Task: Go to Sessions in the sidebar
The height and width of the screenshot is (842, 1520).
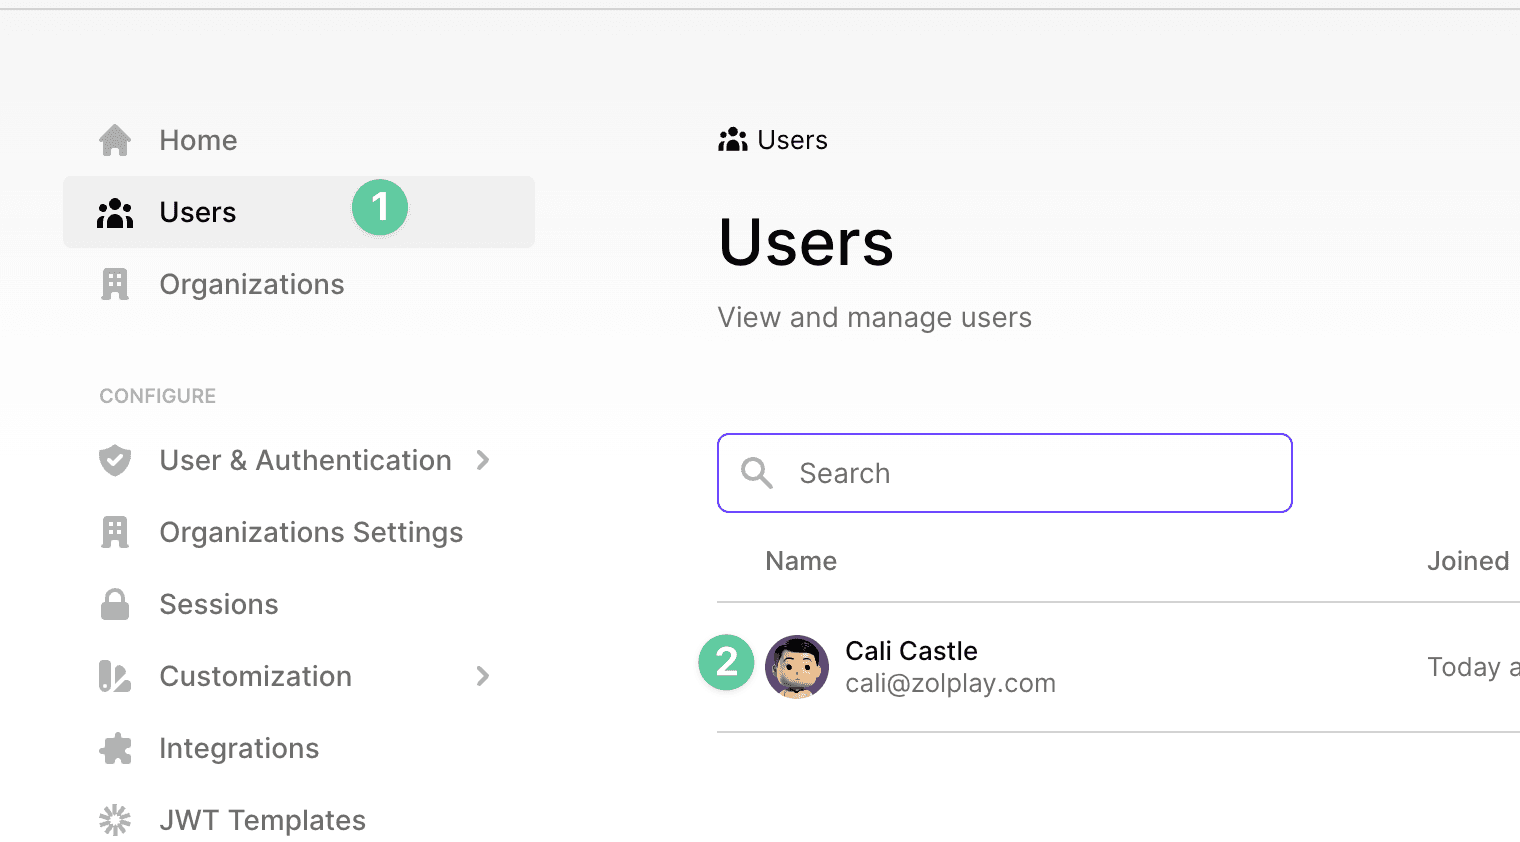Action: click(x=218, y=605)
